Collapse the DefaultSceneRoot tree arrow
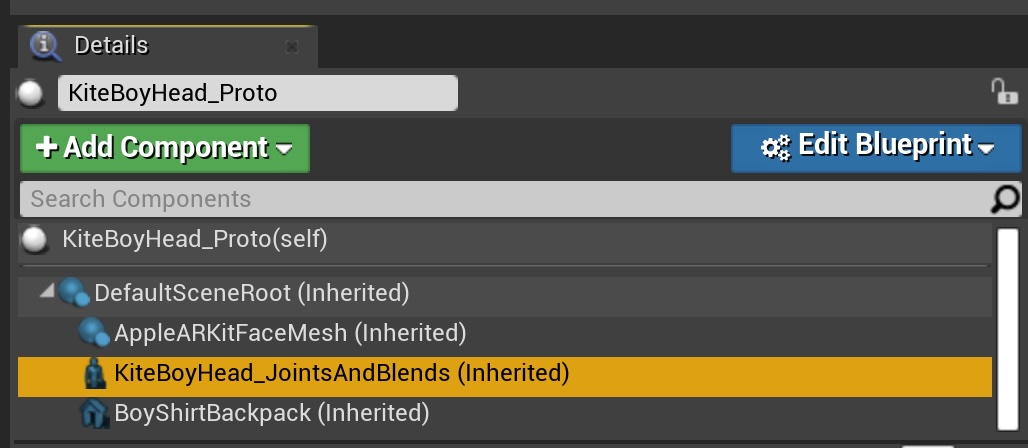Image resolution: width=1028 pixels, height=448 pixels. coord(47,291)
